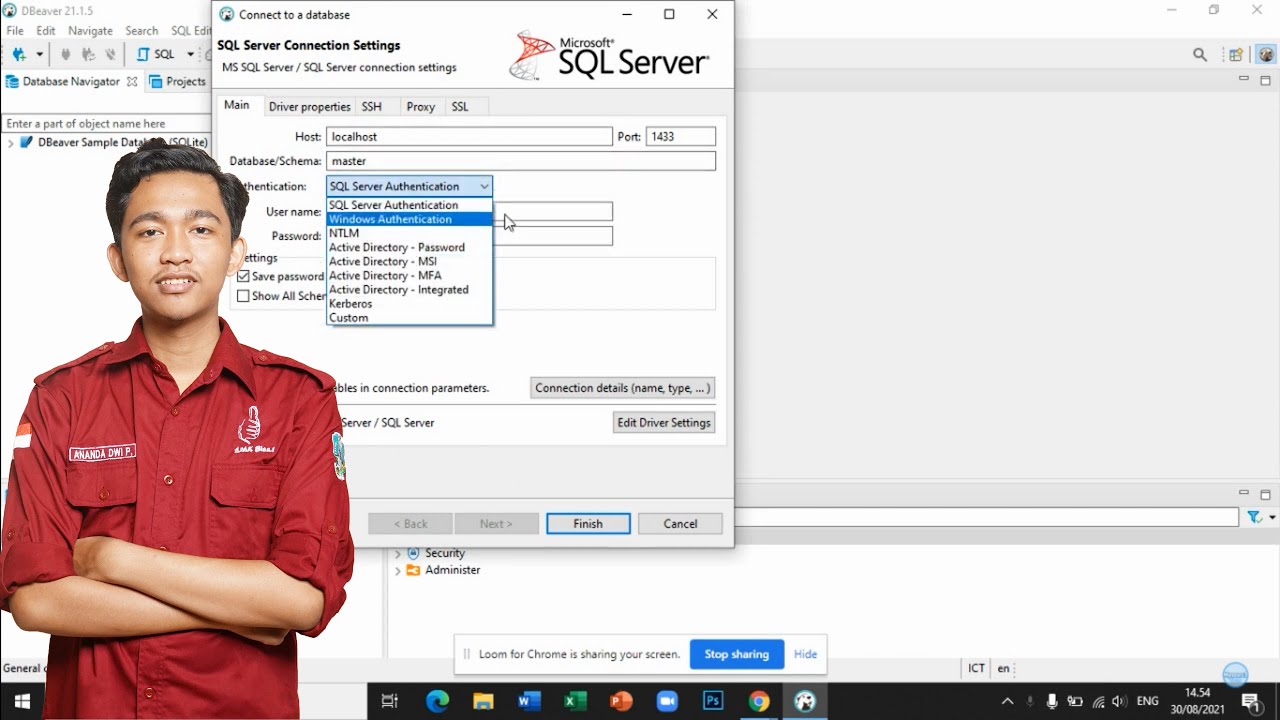This screenshot has height=720, width=1280.
Task: Expand the DBeaver Sample Database node
Action: coord(10,143)
